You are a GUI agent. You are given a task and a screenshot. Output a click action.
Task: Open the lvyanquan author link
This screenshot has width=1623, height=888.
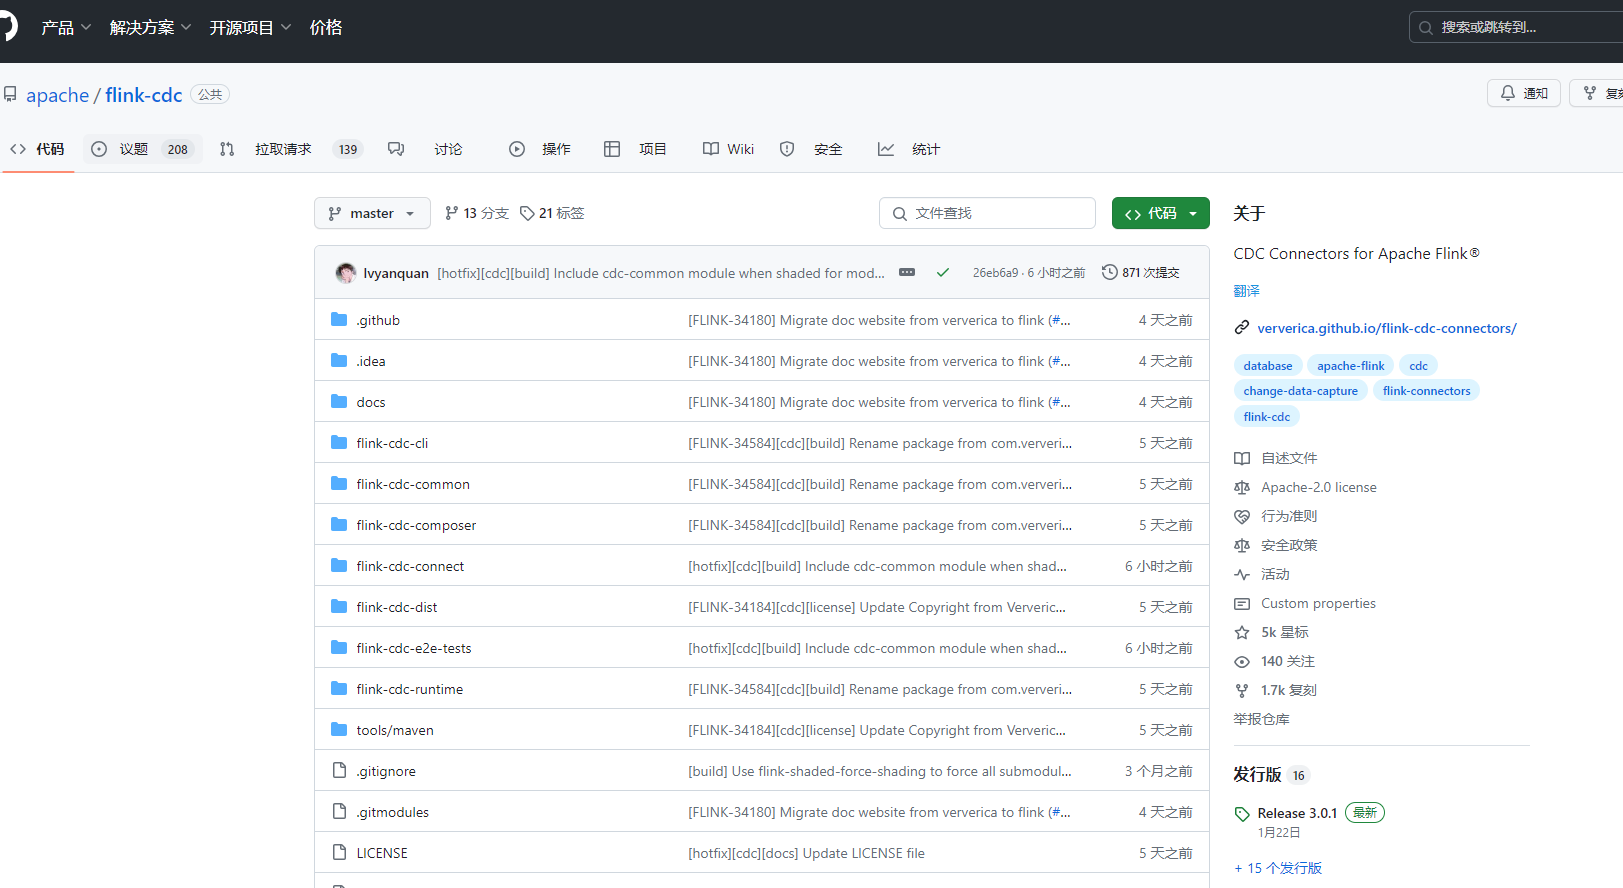396,273
